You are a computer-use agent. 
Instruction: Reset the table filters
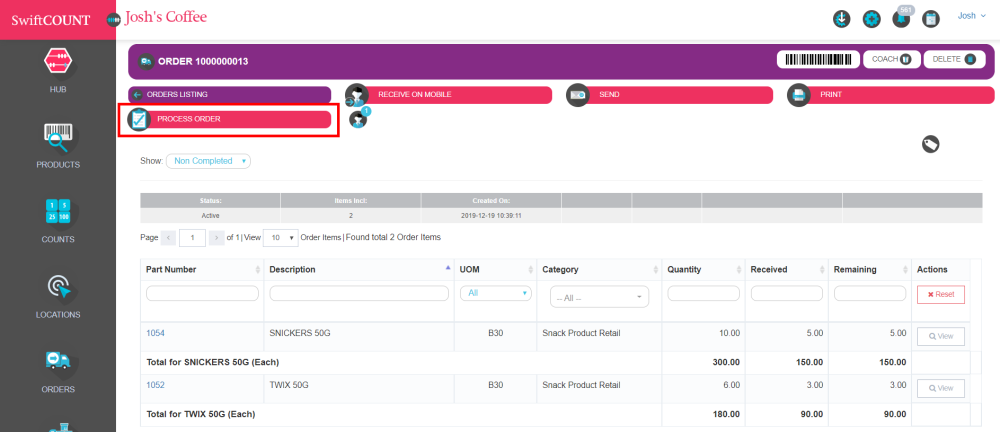tap(940, 294)
